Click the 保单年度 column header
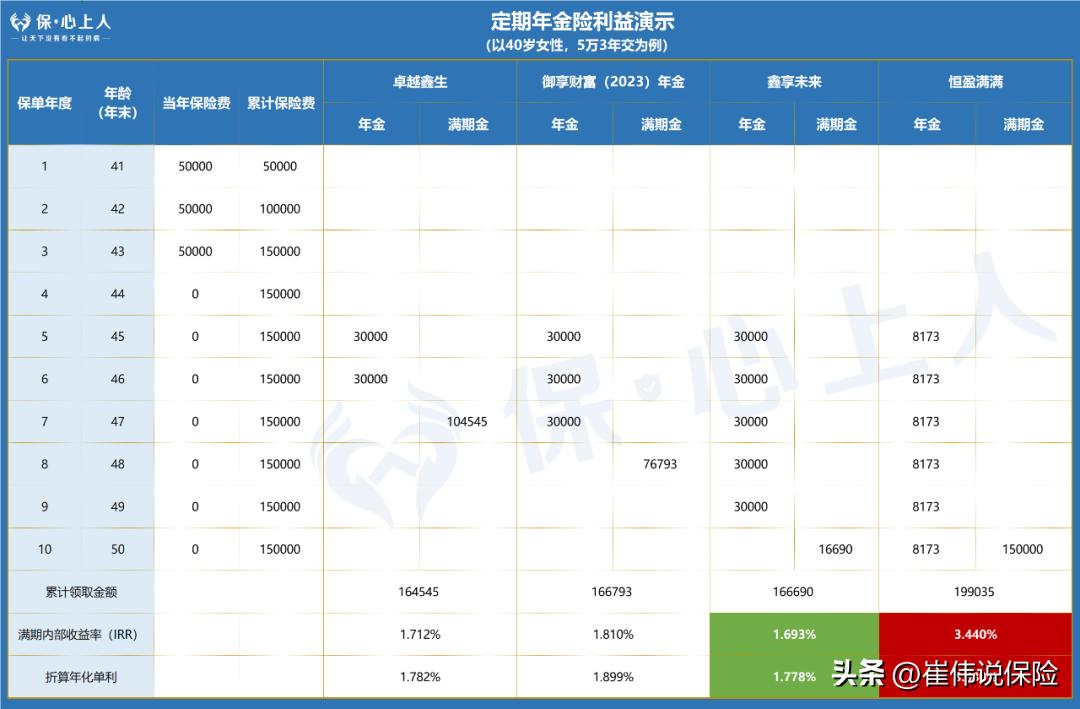1080x709 pixels. (x=45, y=103)
